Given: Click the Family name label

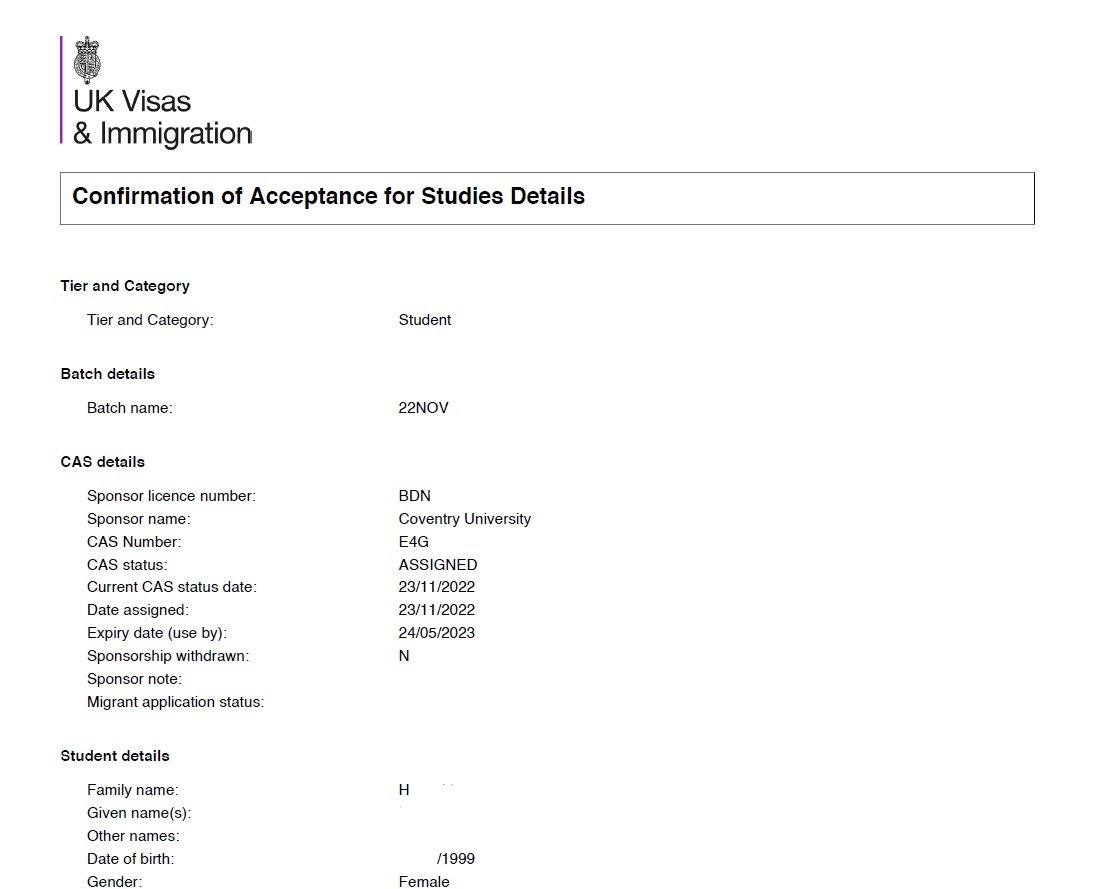Looking at the screenshot, I should point(133,790).
